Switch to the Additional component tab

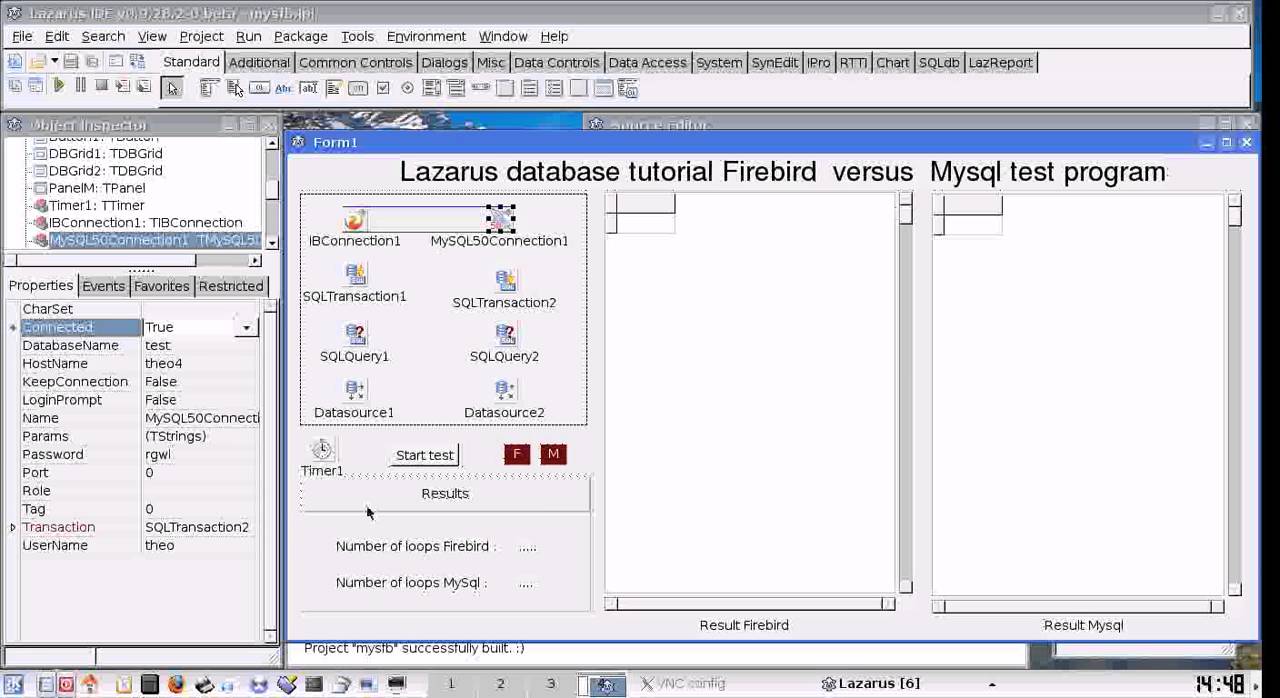click(x=259, y=62)
